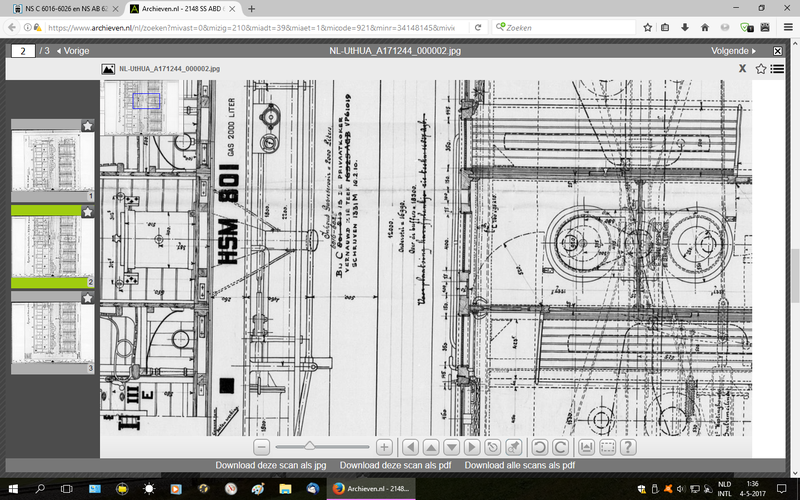Open the Windows action center notifications
The width and height of the screenshot is (800, 500).
point(782,489)
